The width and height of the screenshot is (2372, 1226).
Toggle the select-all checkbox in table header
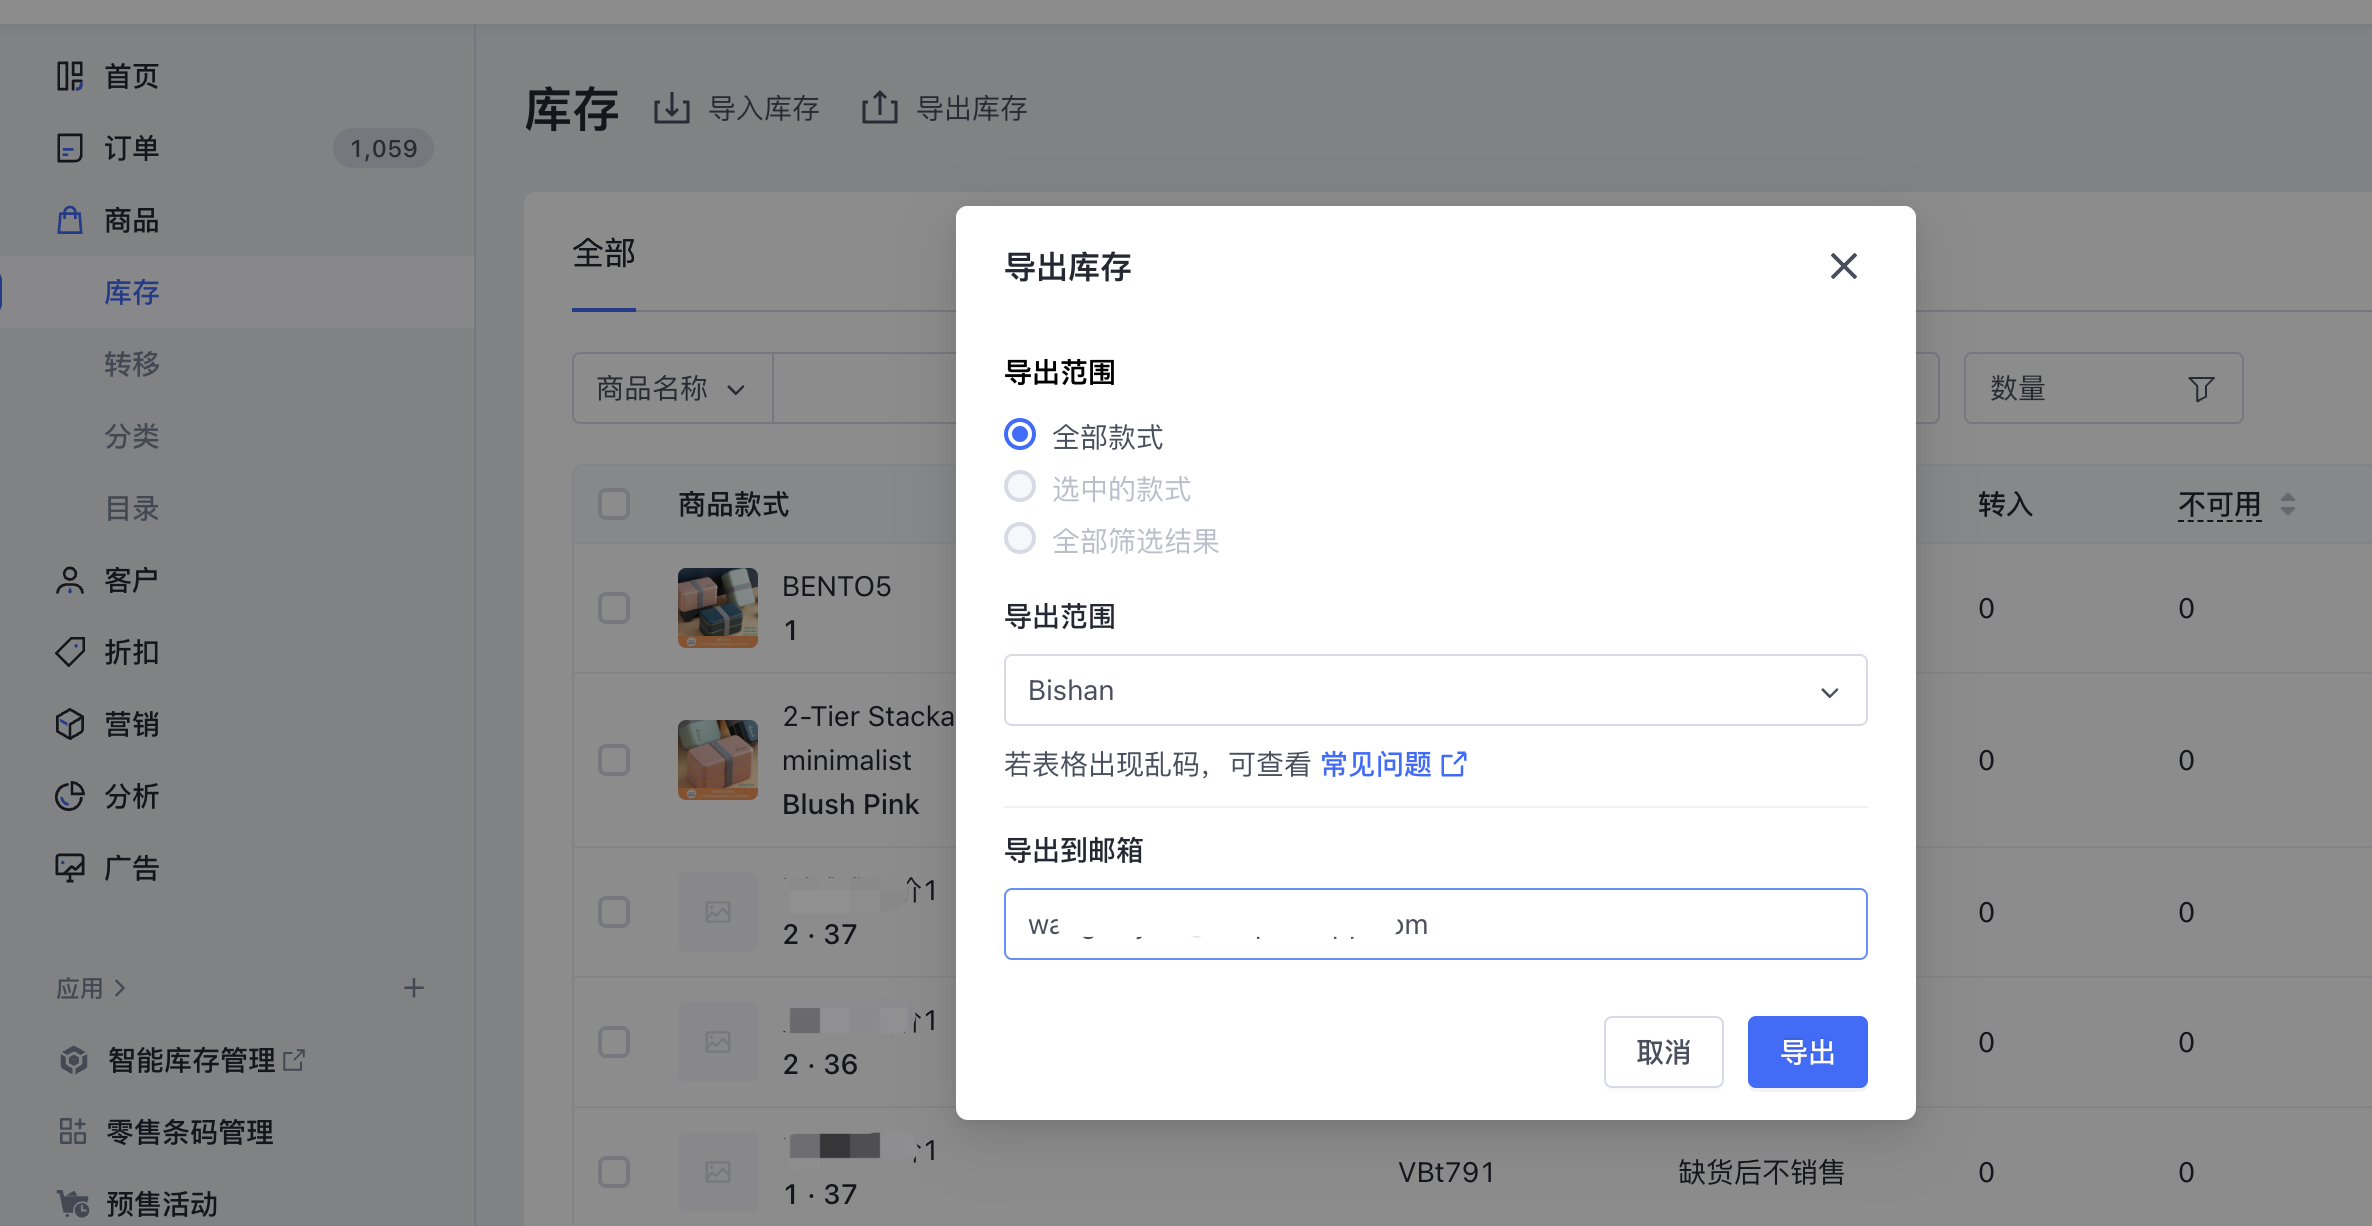coord(614,504)
